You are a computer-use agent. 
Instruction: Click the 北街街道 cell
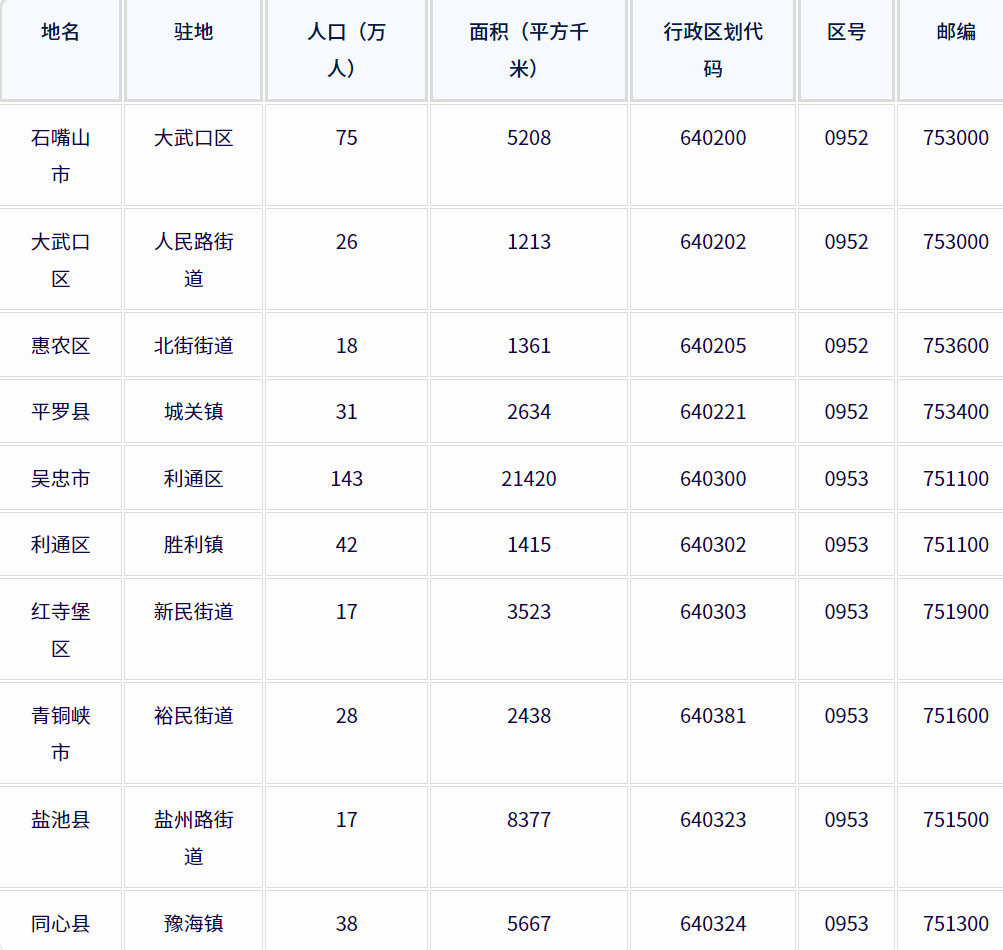[x=193, y=345]
